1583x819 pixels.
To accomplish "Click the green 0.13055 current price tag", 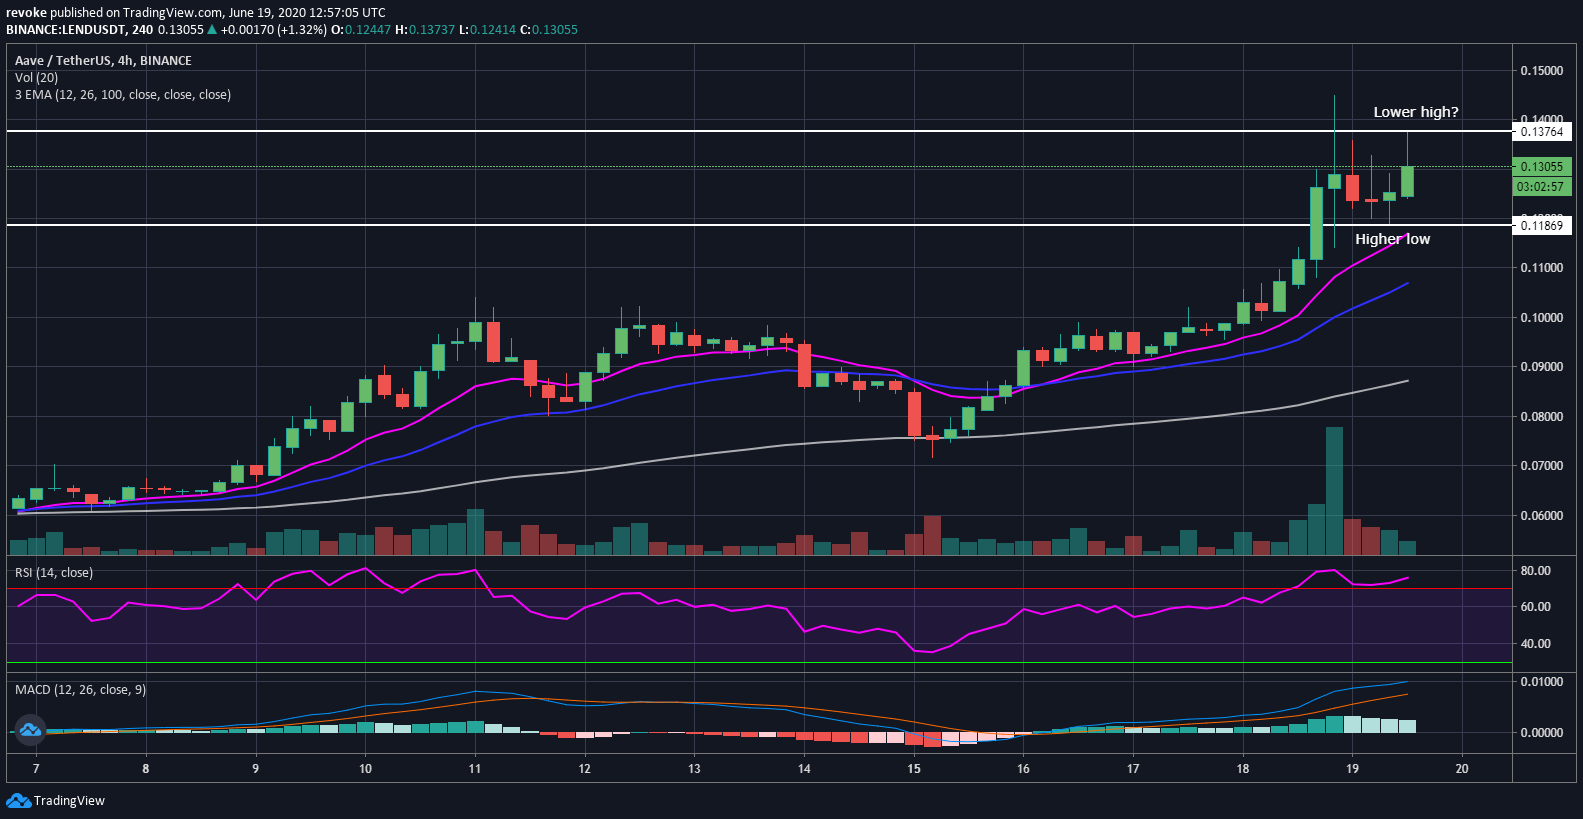I will click(1541, 167).
